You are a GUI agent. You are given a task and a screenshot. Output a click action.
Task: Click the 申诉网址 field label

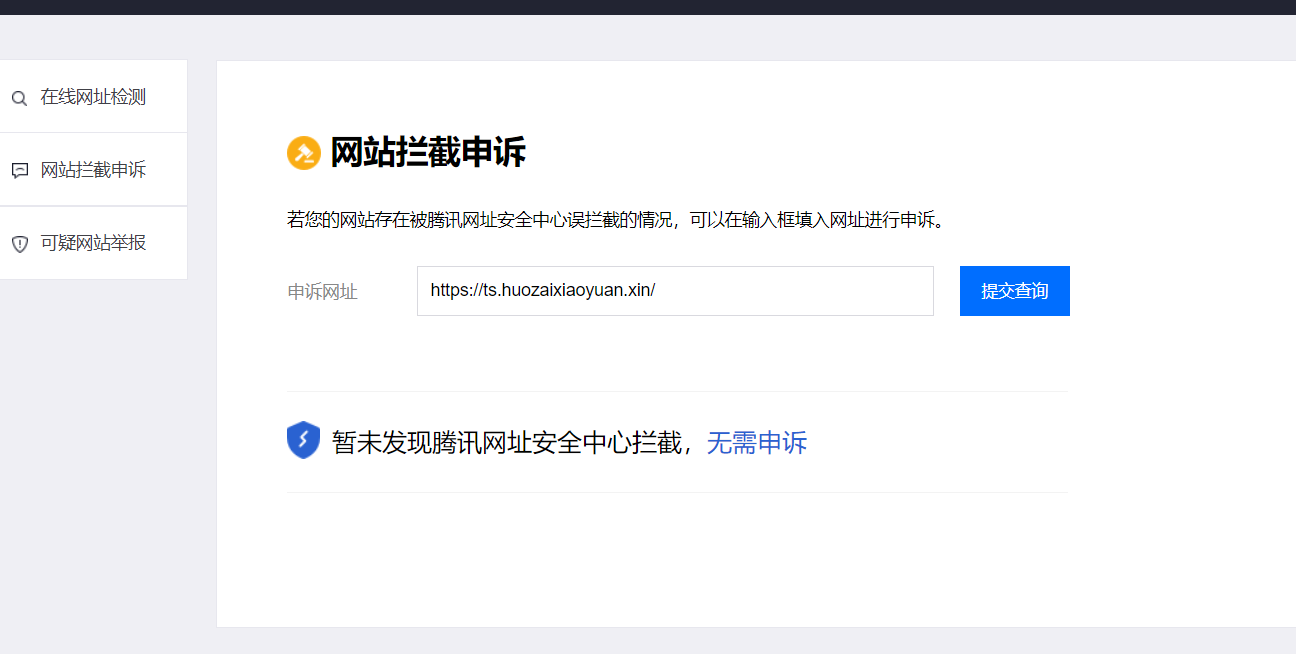tap(322, 292)
